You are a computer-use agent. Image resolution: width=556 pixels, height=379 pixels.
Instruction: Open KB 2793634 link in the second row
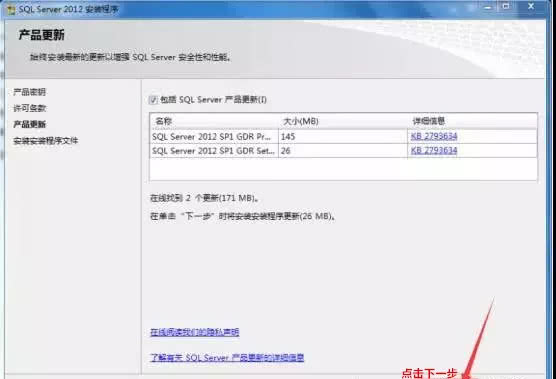click(x=434, y=151)
